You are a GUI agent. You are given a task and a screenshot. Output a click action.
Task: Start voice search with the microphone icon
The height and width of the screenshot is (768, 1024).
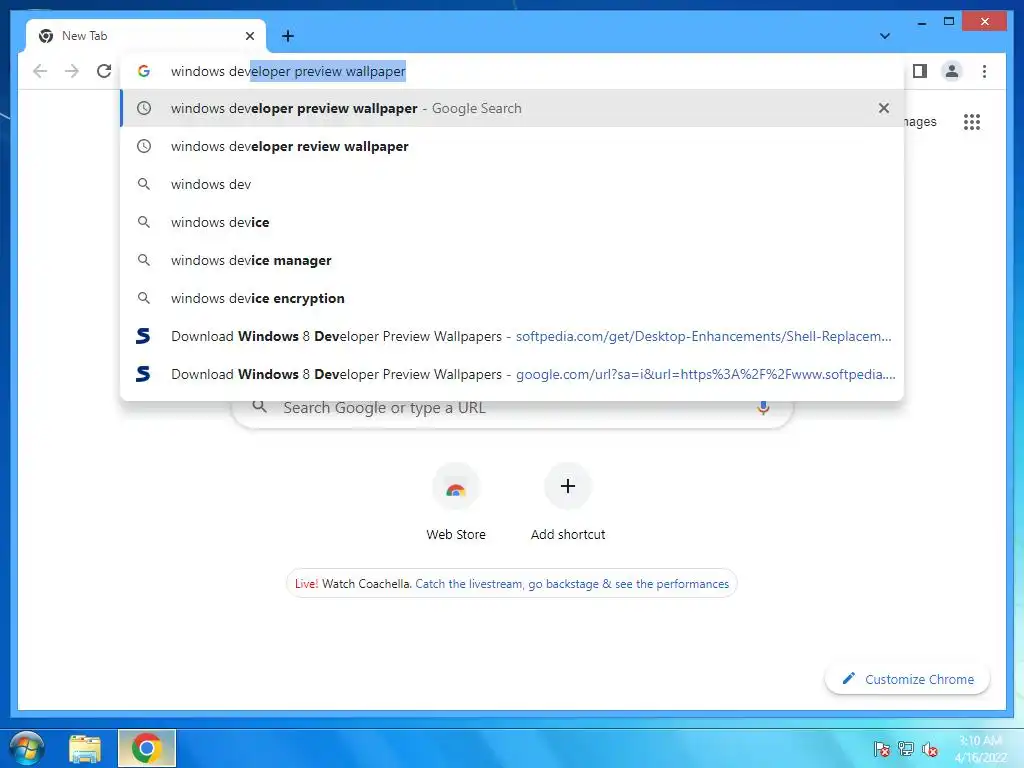pyautogui.click(x=763, y=408)
